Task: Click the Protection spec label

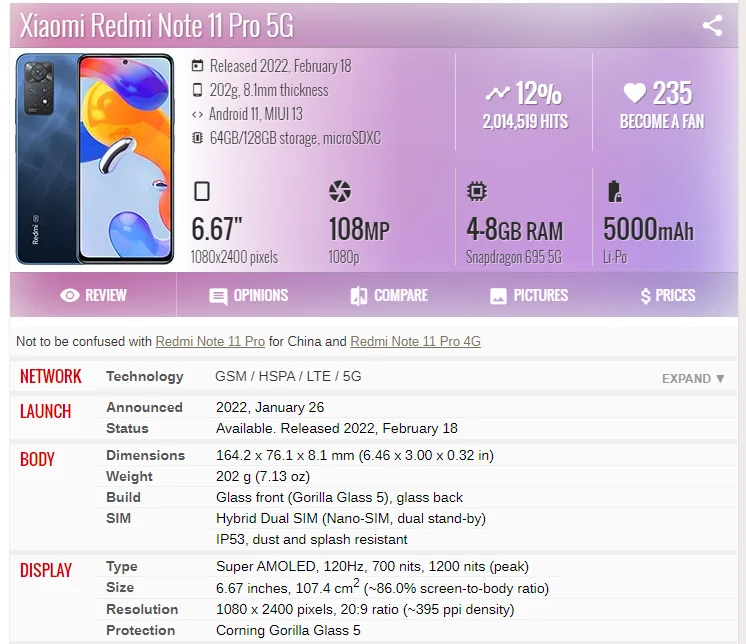Action: click(140, 630)
